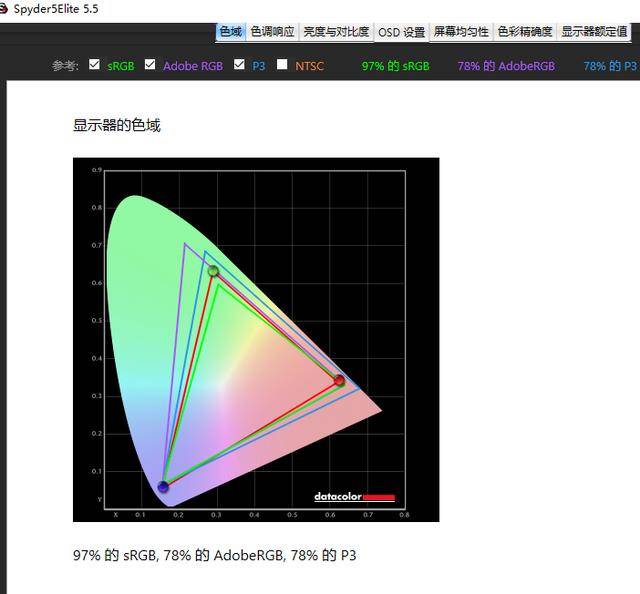Image resolution: width=640 pixels, height=594 pixels.
Task: Uncheck the sRGB reference checkbox
Action: tap(94, 65)
